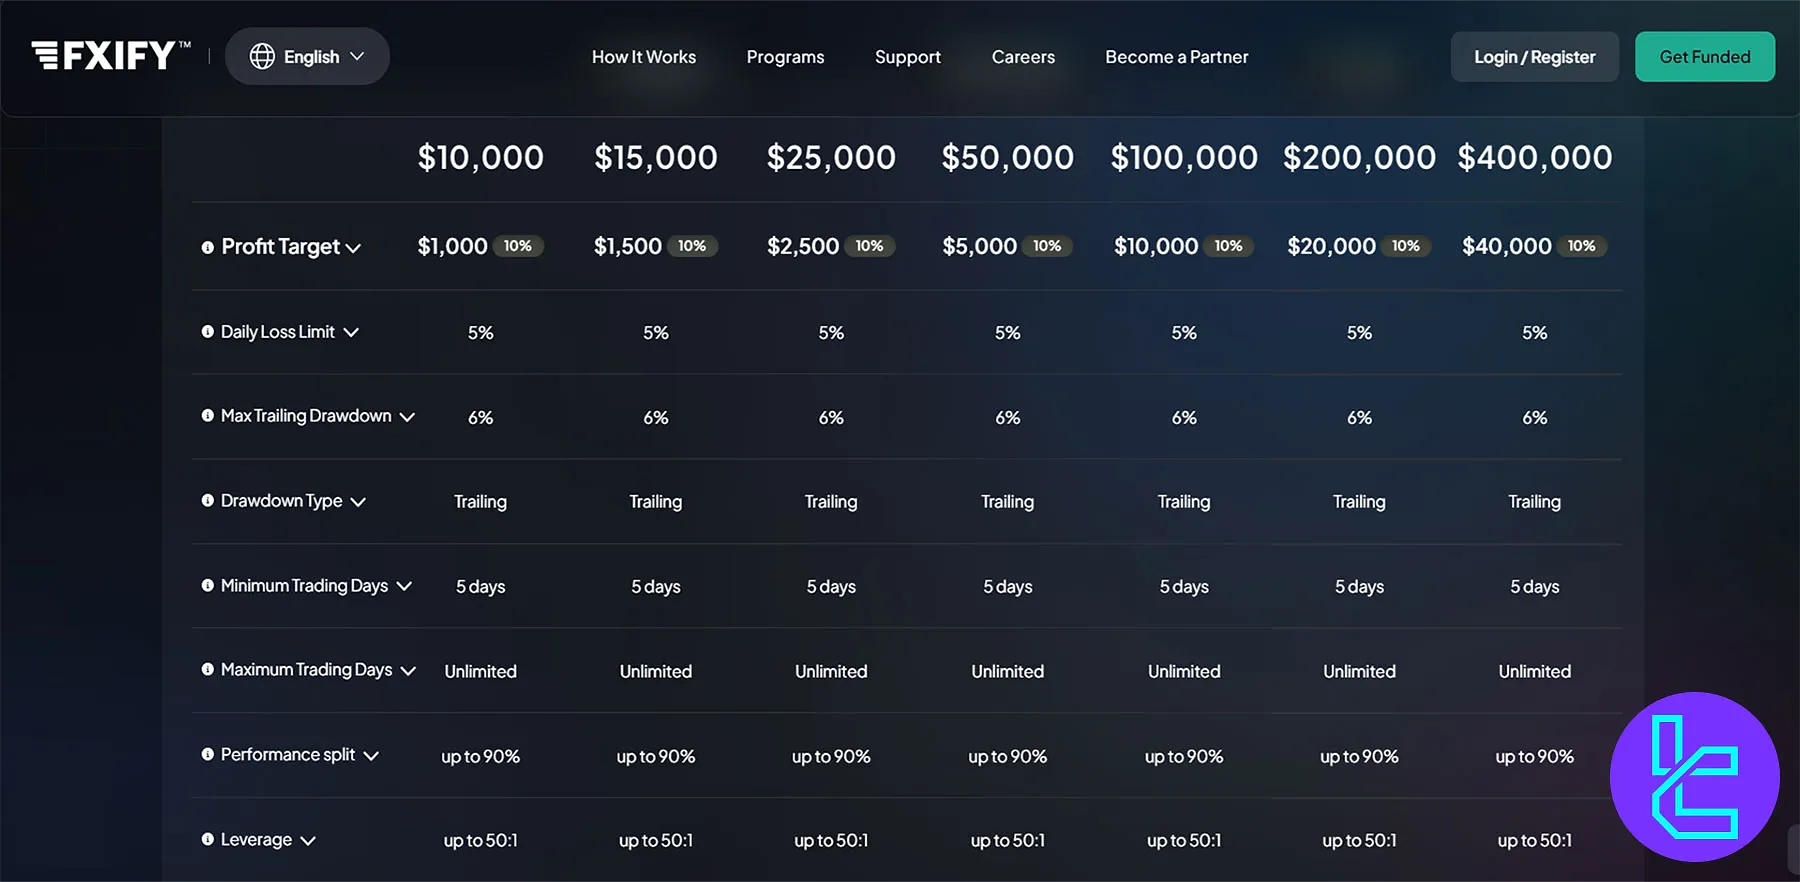The image size is (1800, 882).
Task: Click the purple TC logo badge
Action: point(1694,777)
